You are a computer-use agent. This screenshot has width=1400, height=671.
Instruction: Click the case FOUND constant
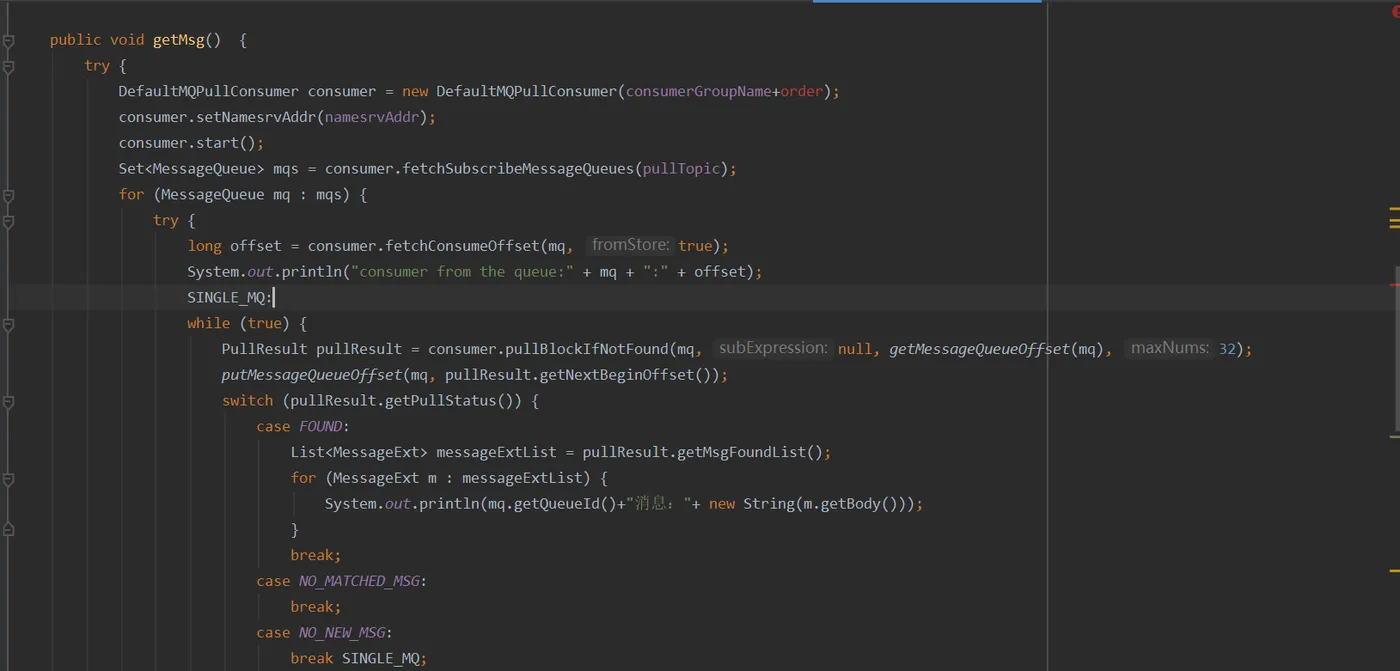click(x=320, y=426)
